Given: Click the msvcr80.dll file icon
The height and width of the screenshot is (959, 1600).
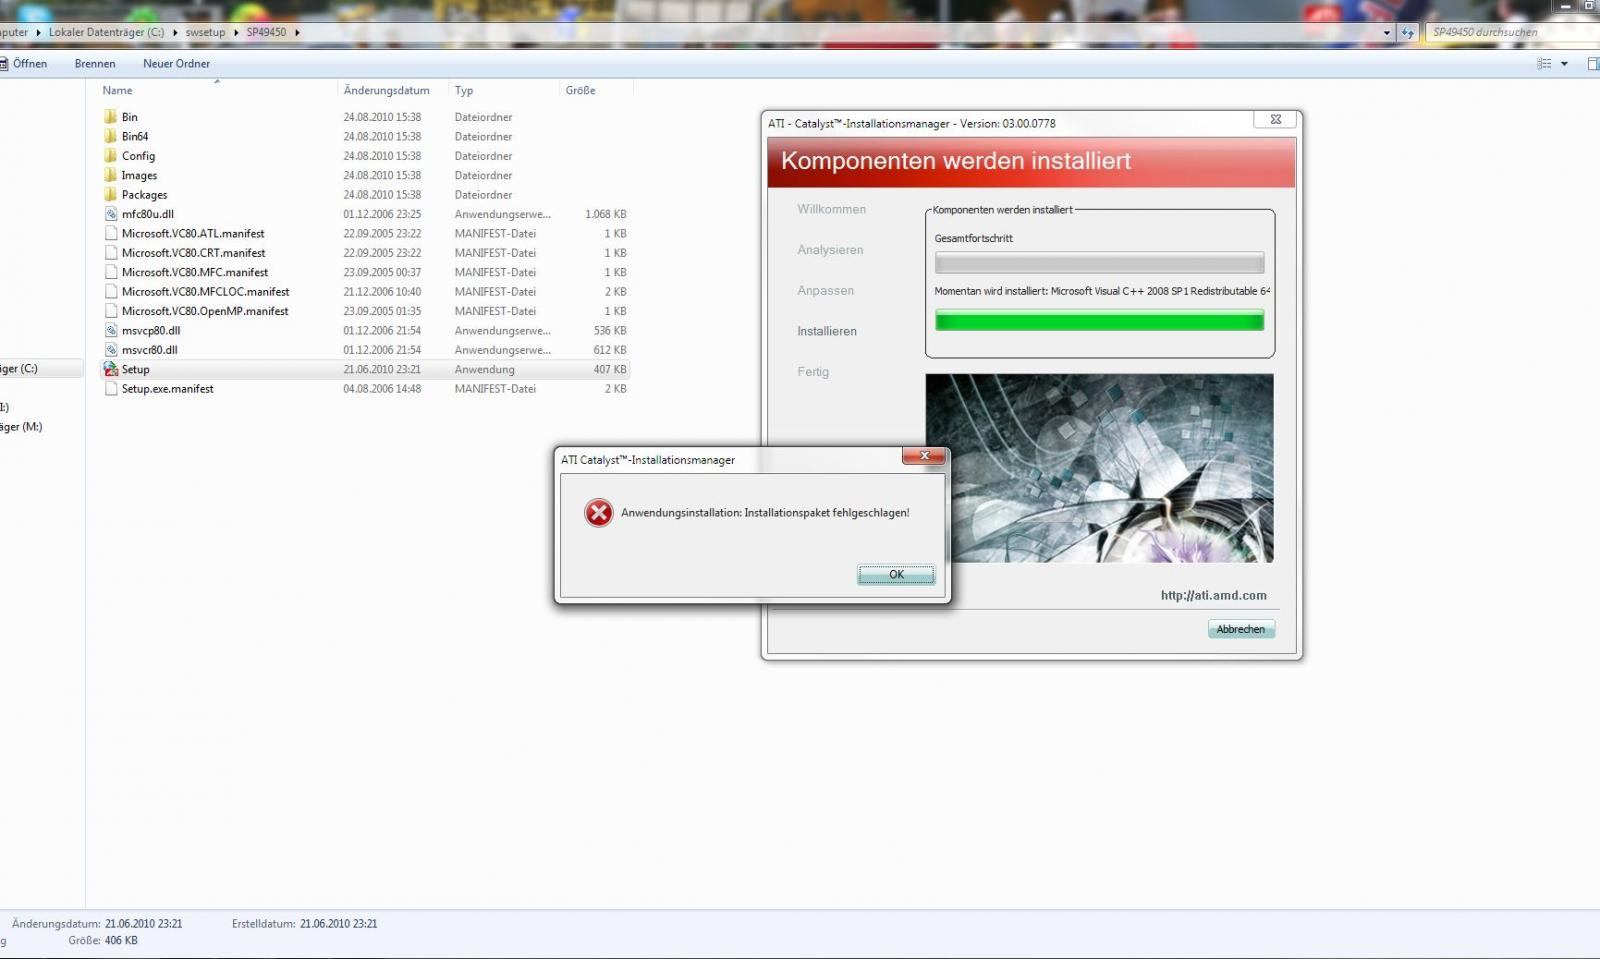Looking at the screenshot, I should click(x=110, y=350).
